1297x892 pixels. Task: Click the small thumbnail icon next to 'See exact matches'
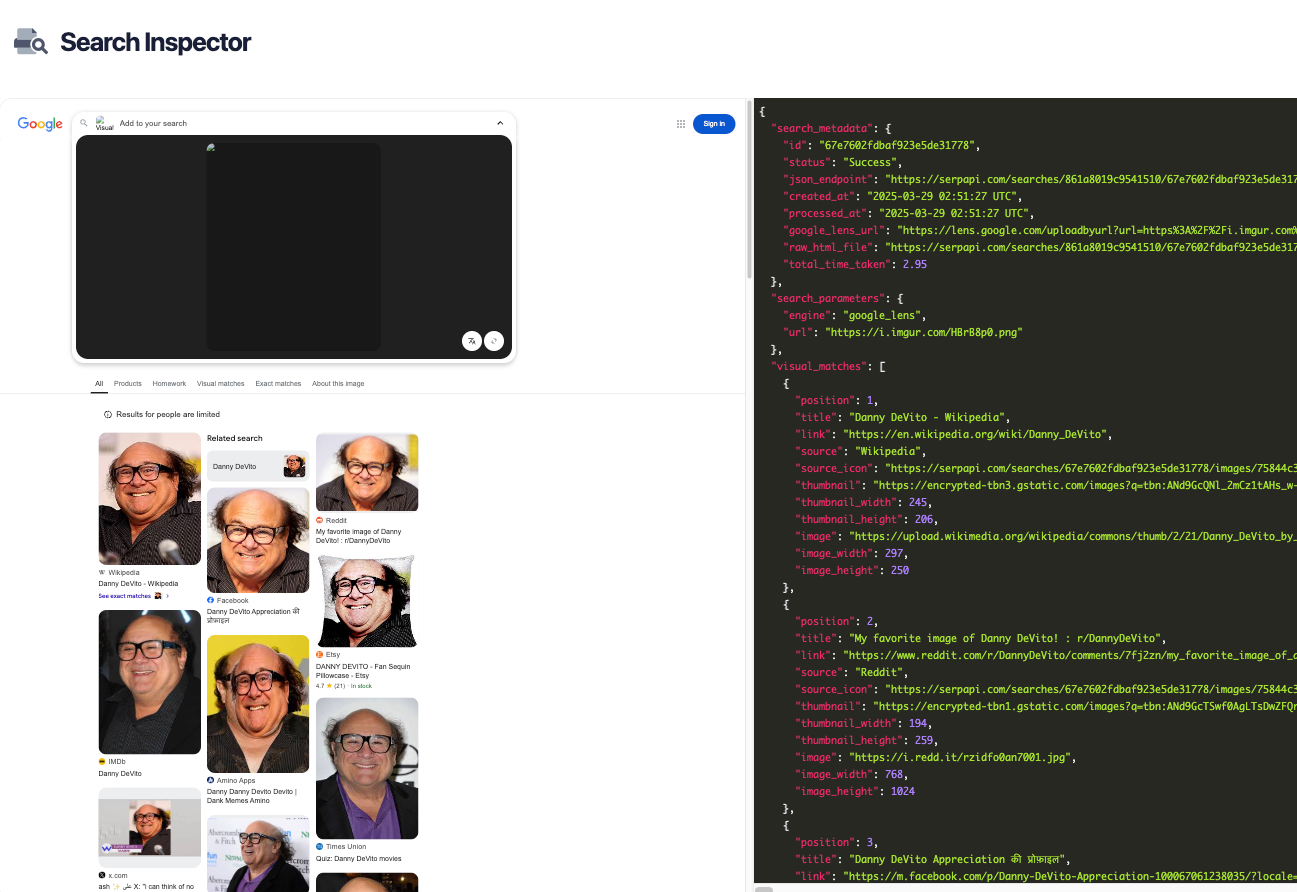[x=158, y=596]
